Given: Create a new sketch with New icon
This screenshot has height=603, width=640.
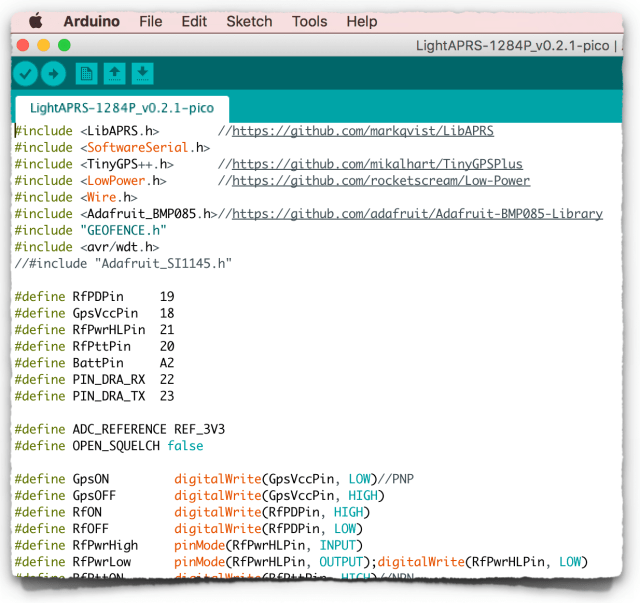Looking at the screenshot, I should click(87, 73).
